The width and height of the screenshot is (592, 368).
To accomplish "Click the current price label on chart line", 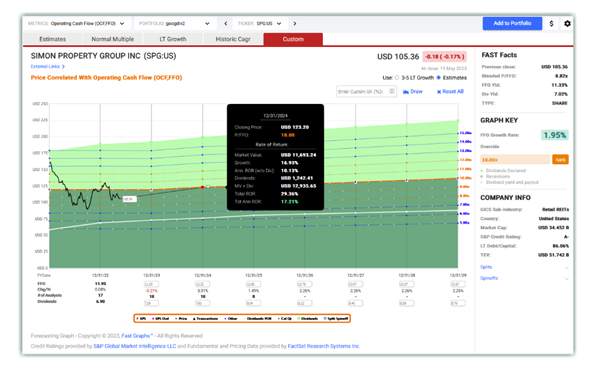I will pyautogui.click(x=130, y=199).
